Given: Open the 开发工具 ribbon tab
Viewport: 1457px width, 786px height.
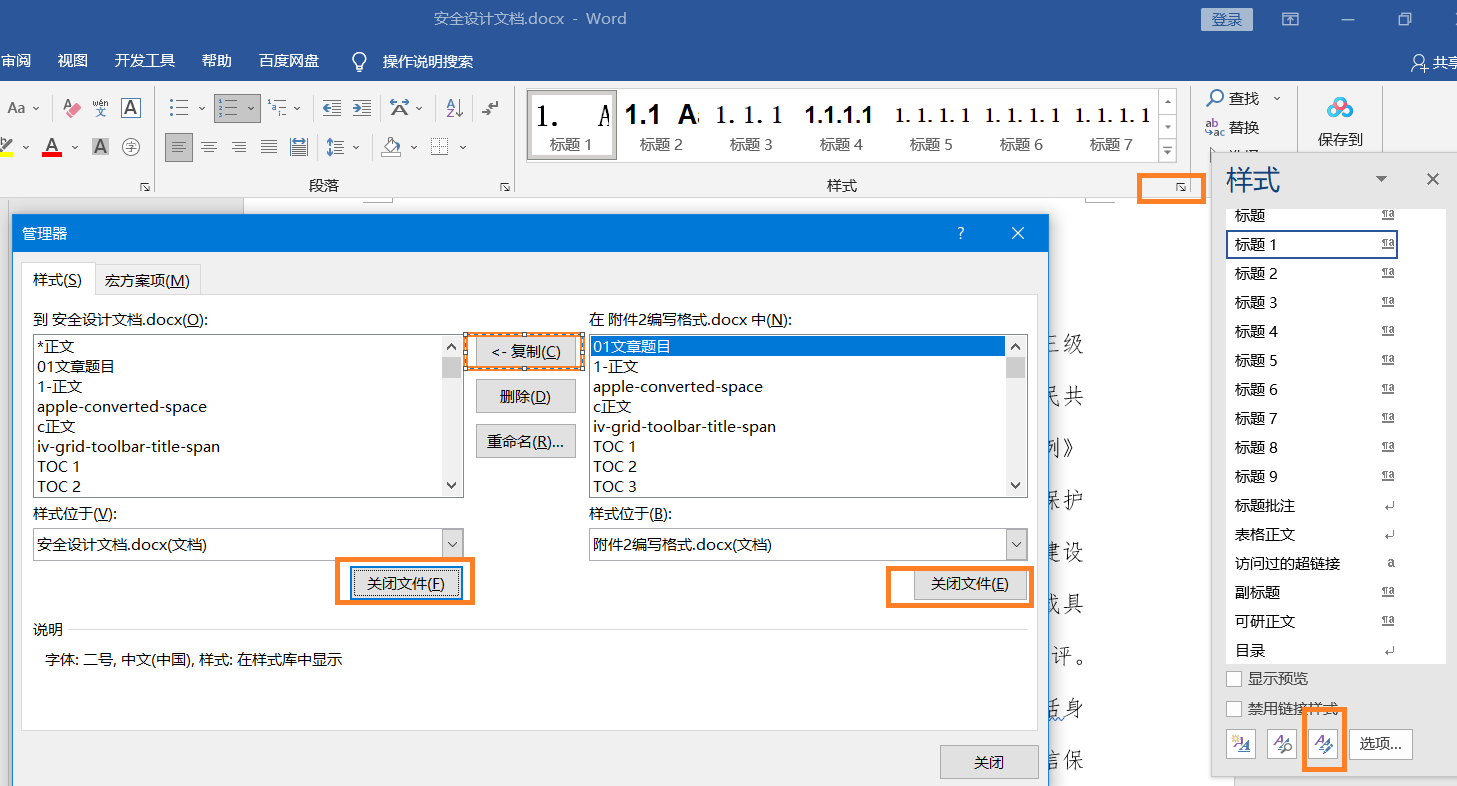Looking at the screenshot, I should tap(145, 61).
